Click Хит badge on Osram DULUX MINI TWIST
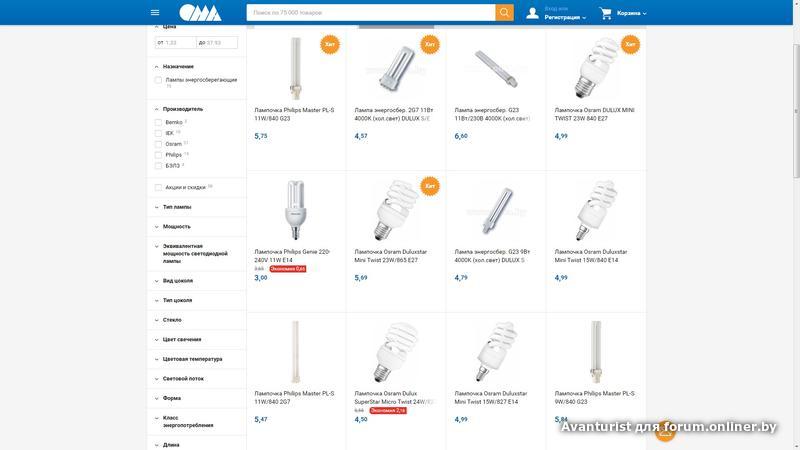The height and width of the screenshot is (450, 800). point(630,44)
